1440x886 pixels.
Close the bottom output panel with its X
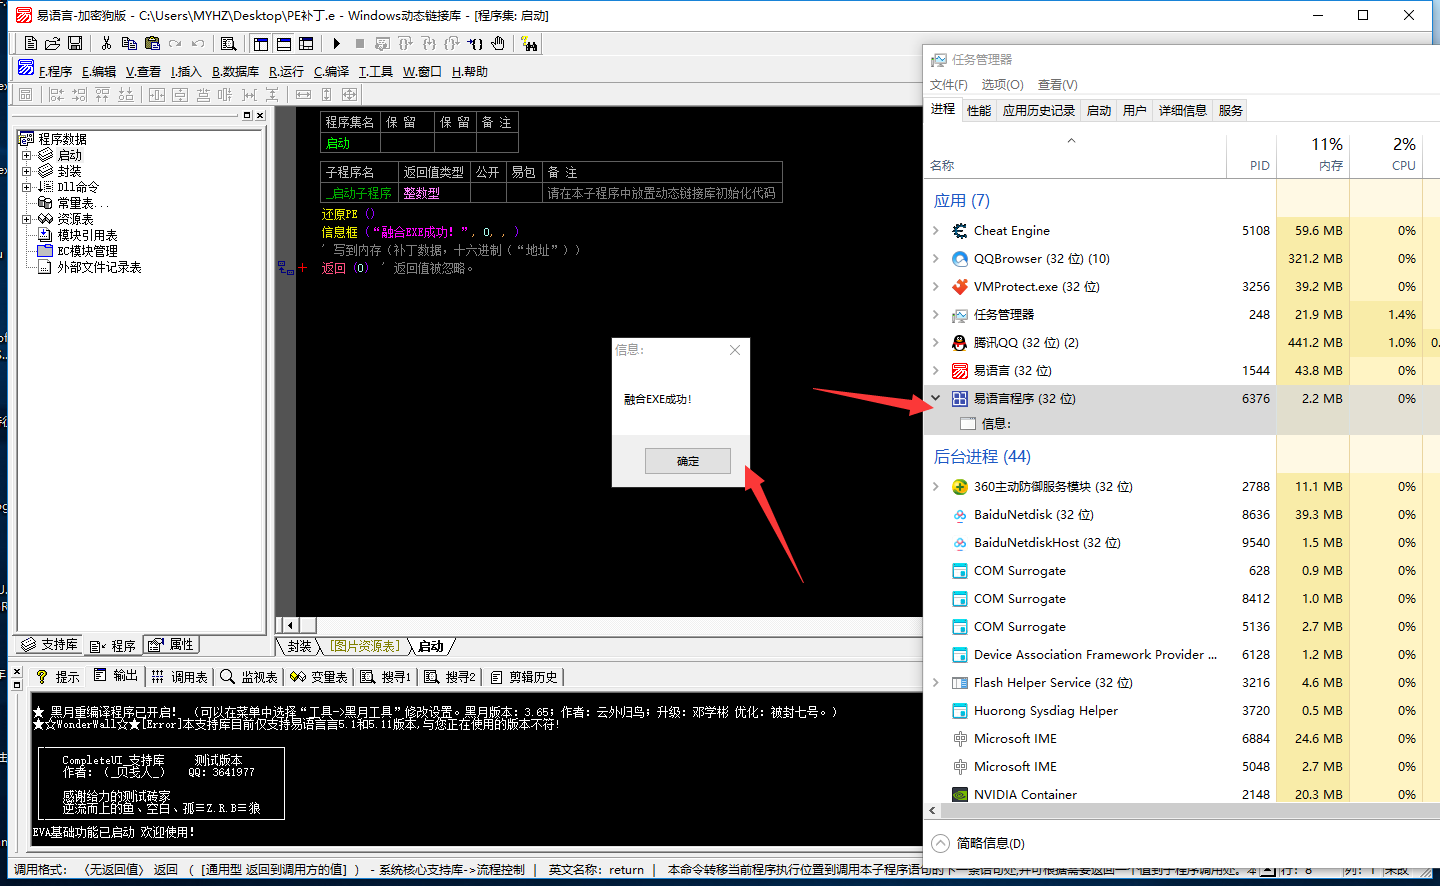point(17,672)
